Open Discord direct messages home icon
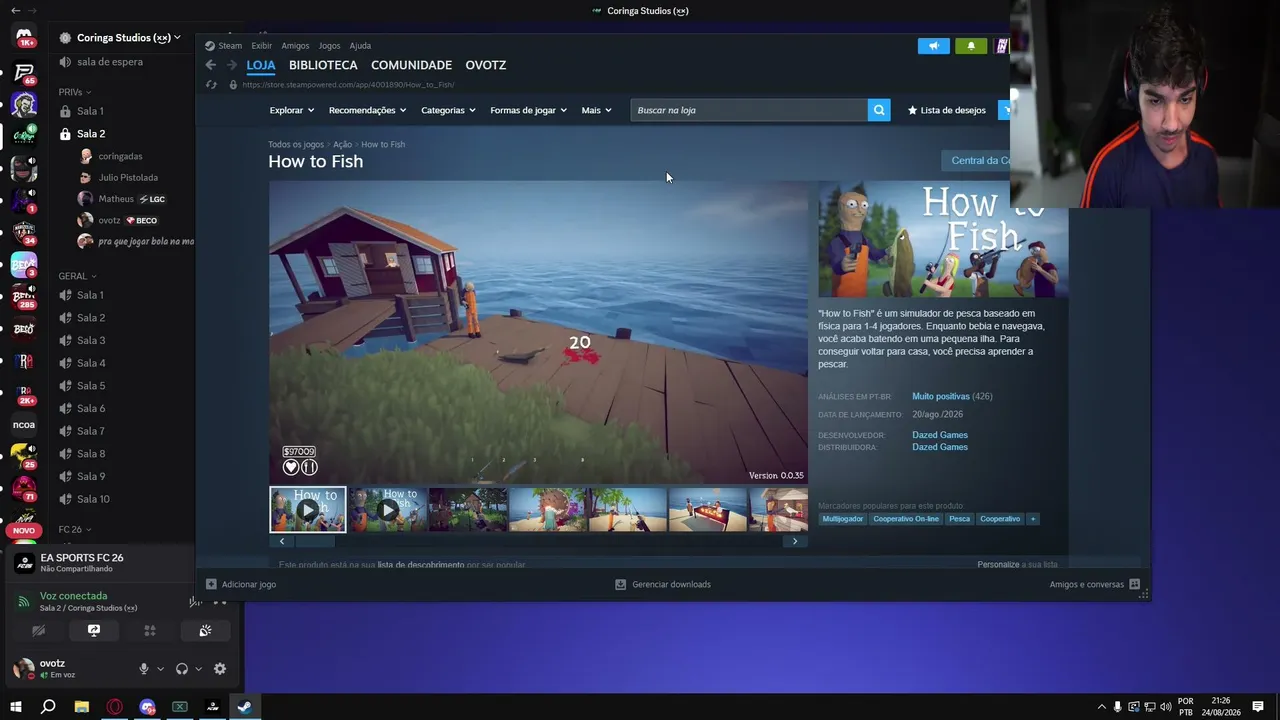 (24, 37)
